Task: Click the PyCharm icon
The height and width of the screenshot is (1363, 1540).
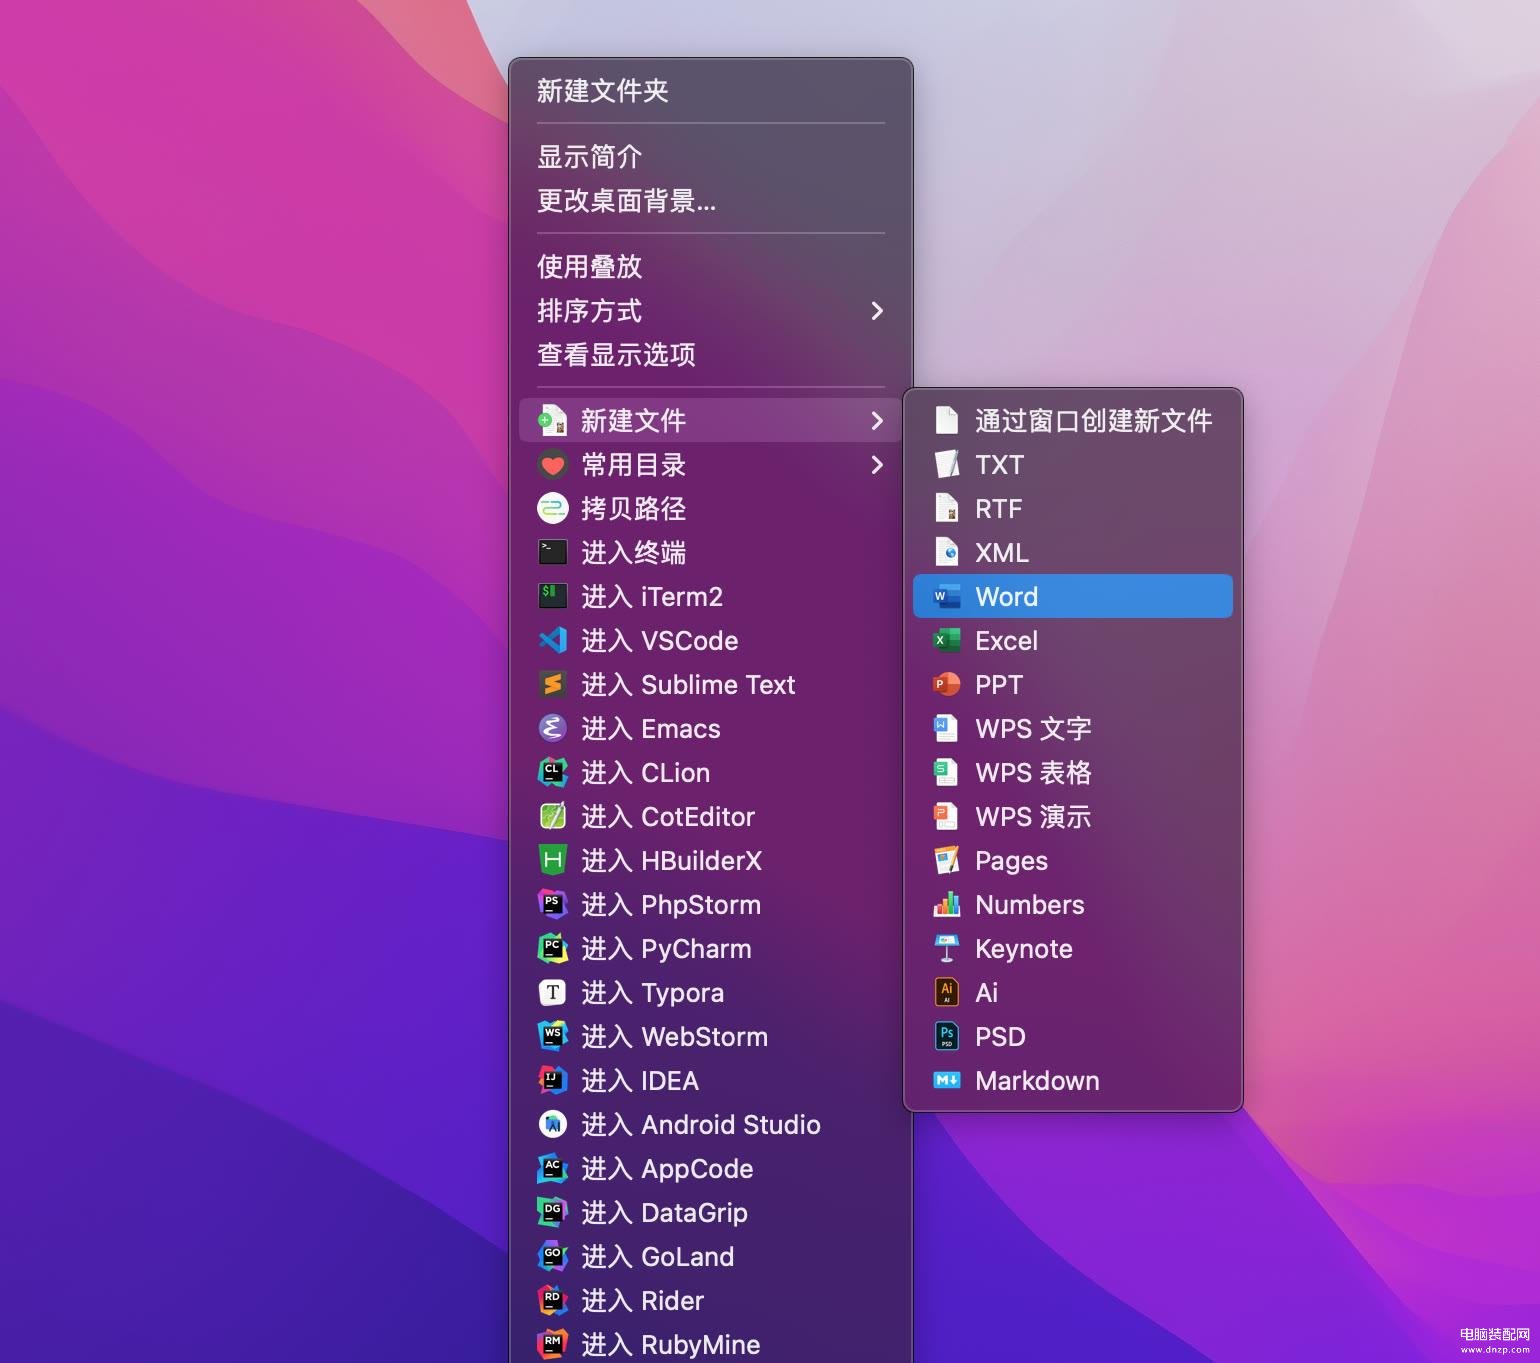Action: (553, 948)
